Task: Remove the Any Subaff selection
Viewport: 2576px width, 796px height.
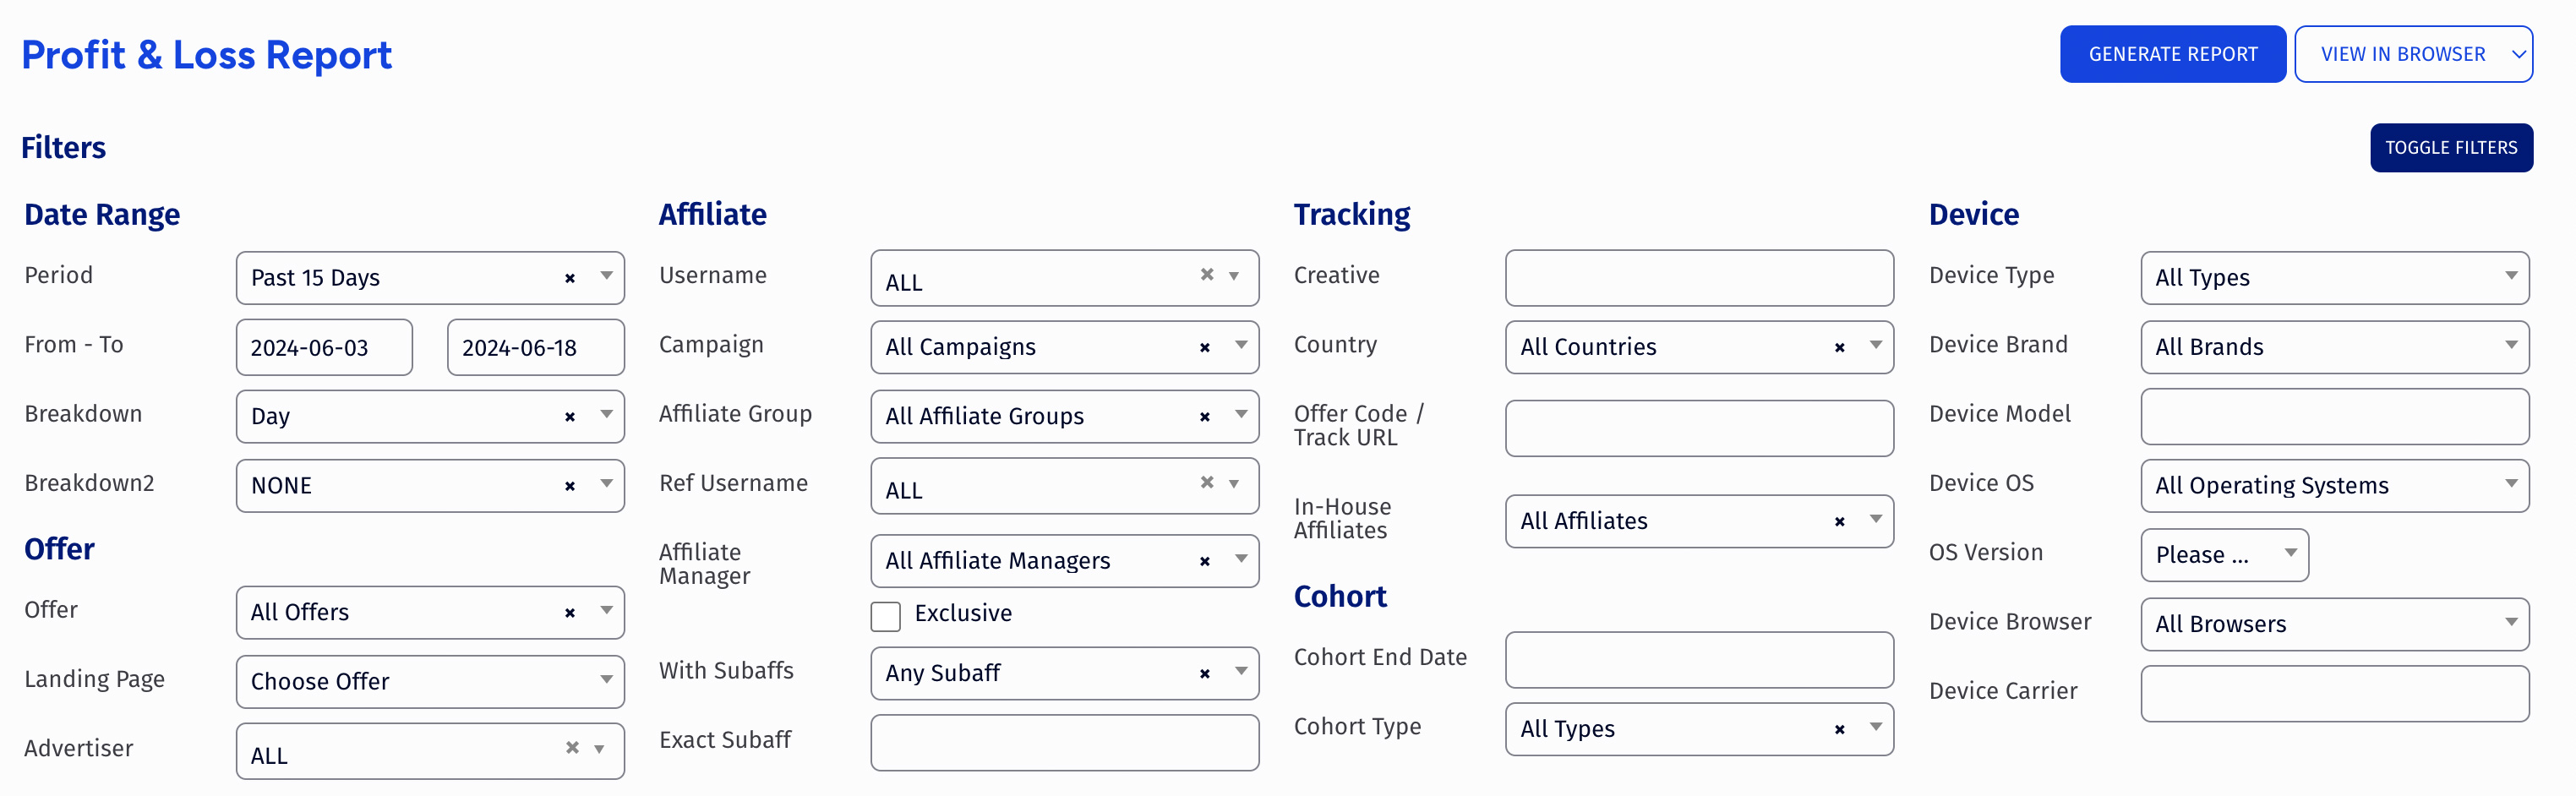Action: 1204,673
